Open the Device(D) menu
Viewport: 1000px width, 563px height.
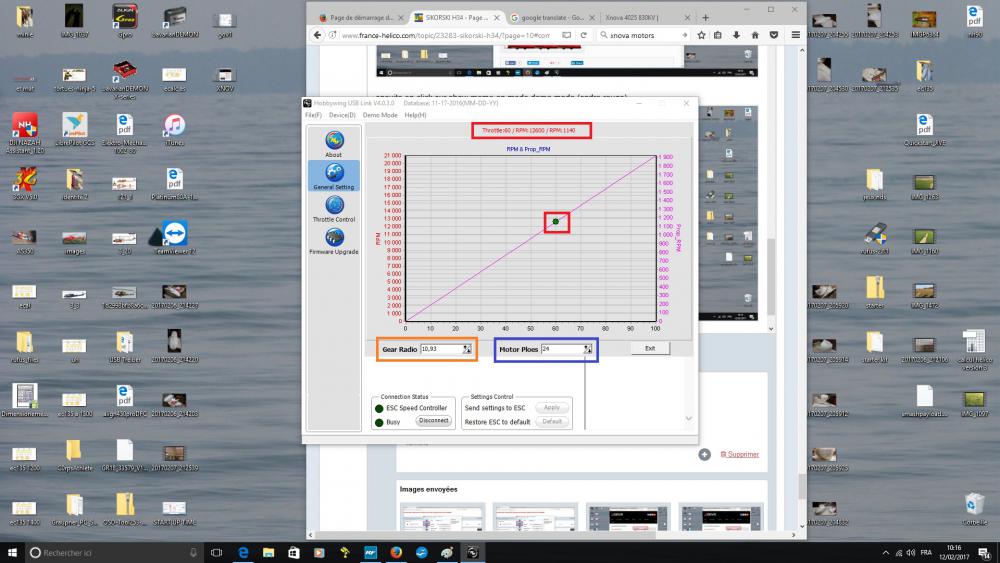(342, 115)
